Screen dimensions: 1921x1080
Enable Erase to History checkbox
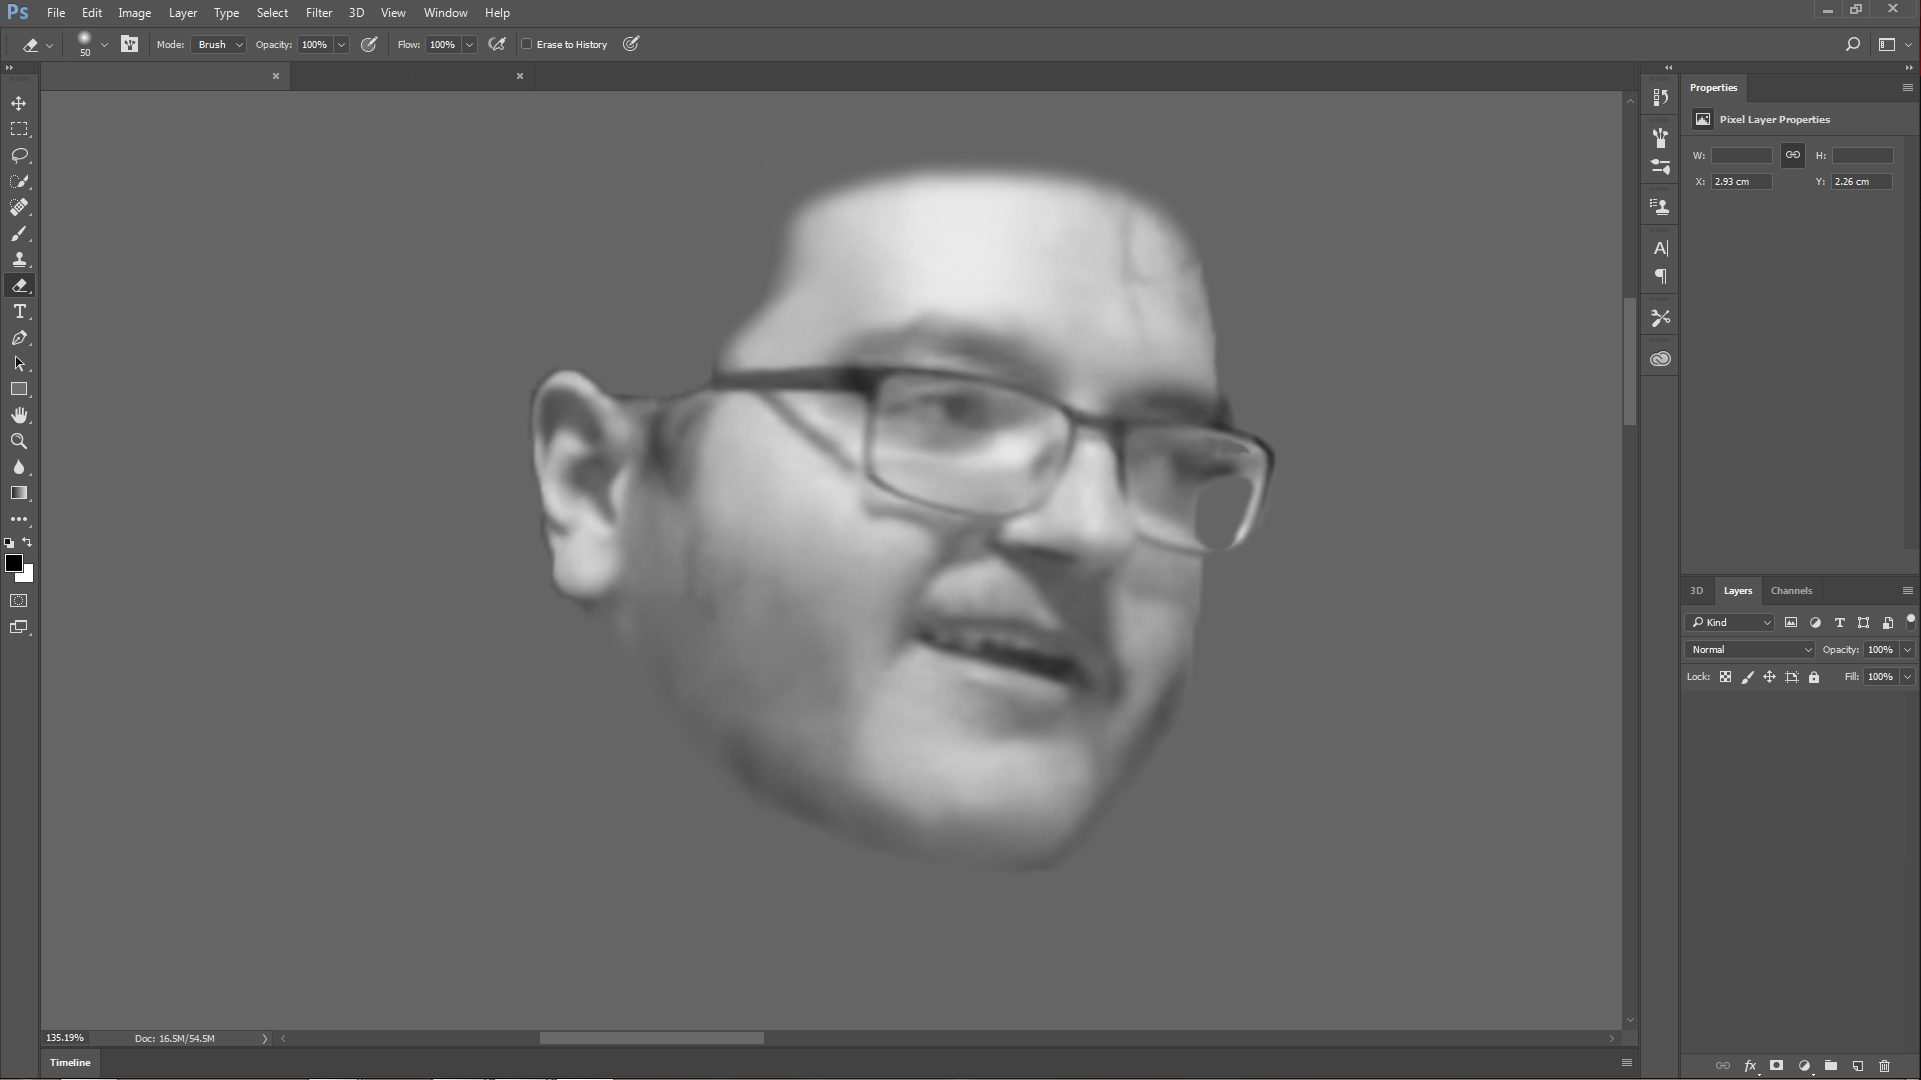coord(527,44)
